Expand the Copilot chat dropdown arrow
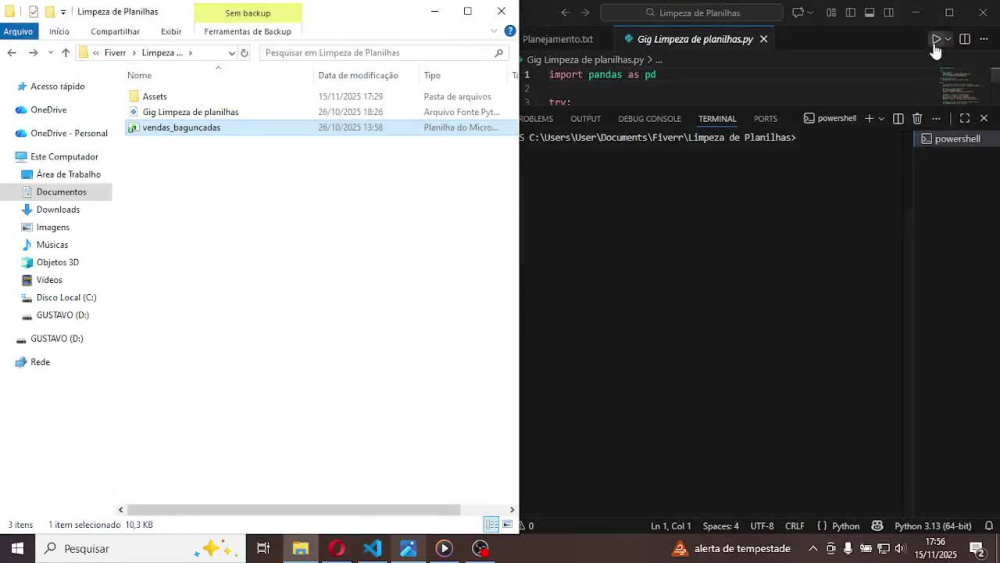Image resolution: width=1000 pixels, height=563 pixels. point(810,12)
